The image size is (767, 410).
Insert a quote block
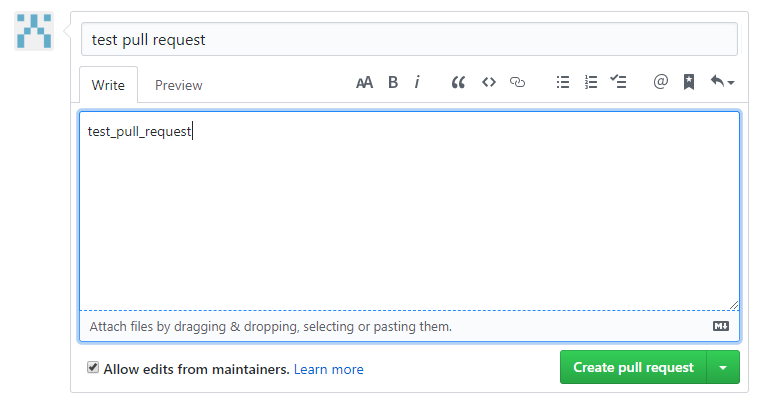coord(458,82)
